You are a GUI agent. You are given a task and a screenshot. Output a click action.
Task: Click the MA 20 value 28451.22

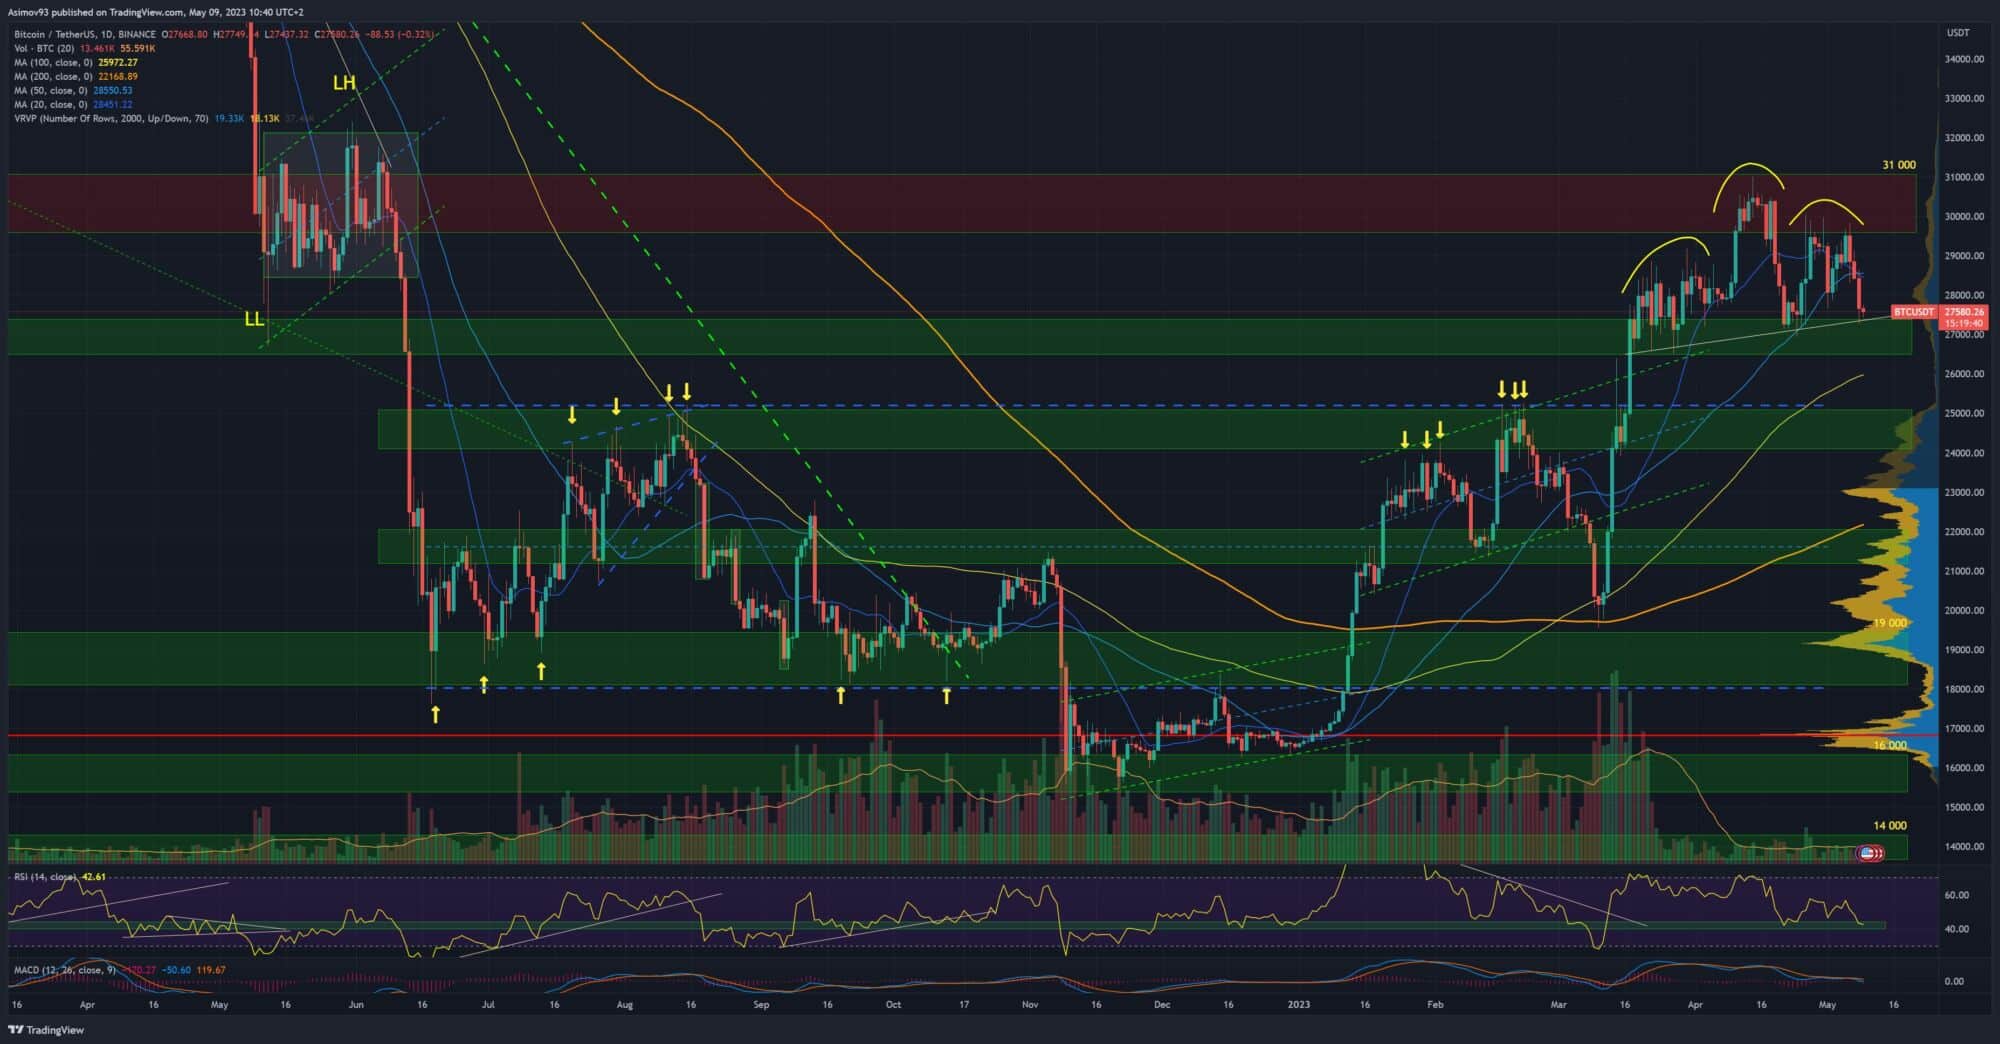coord(112,104)
